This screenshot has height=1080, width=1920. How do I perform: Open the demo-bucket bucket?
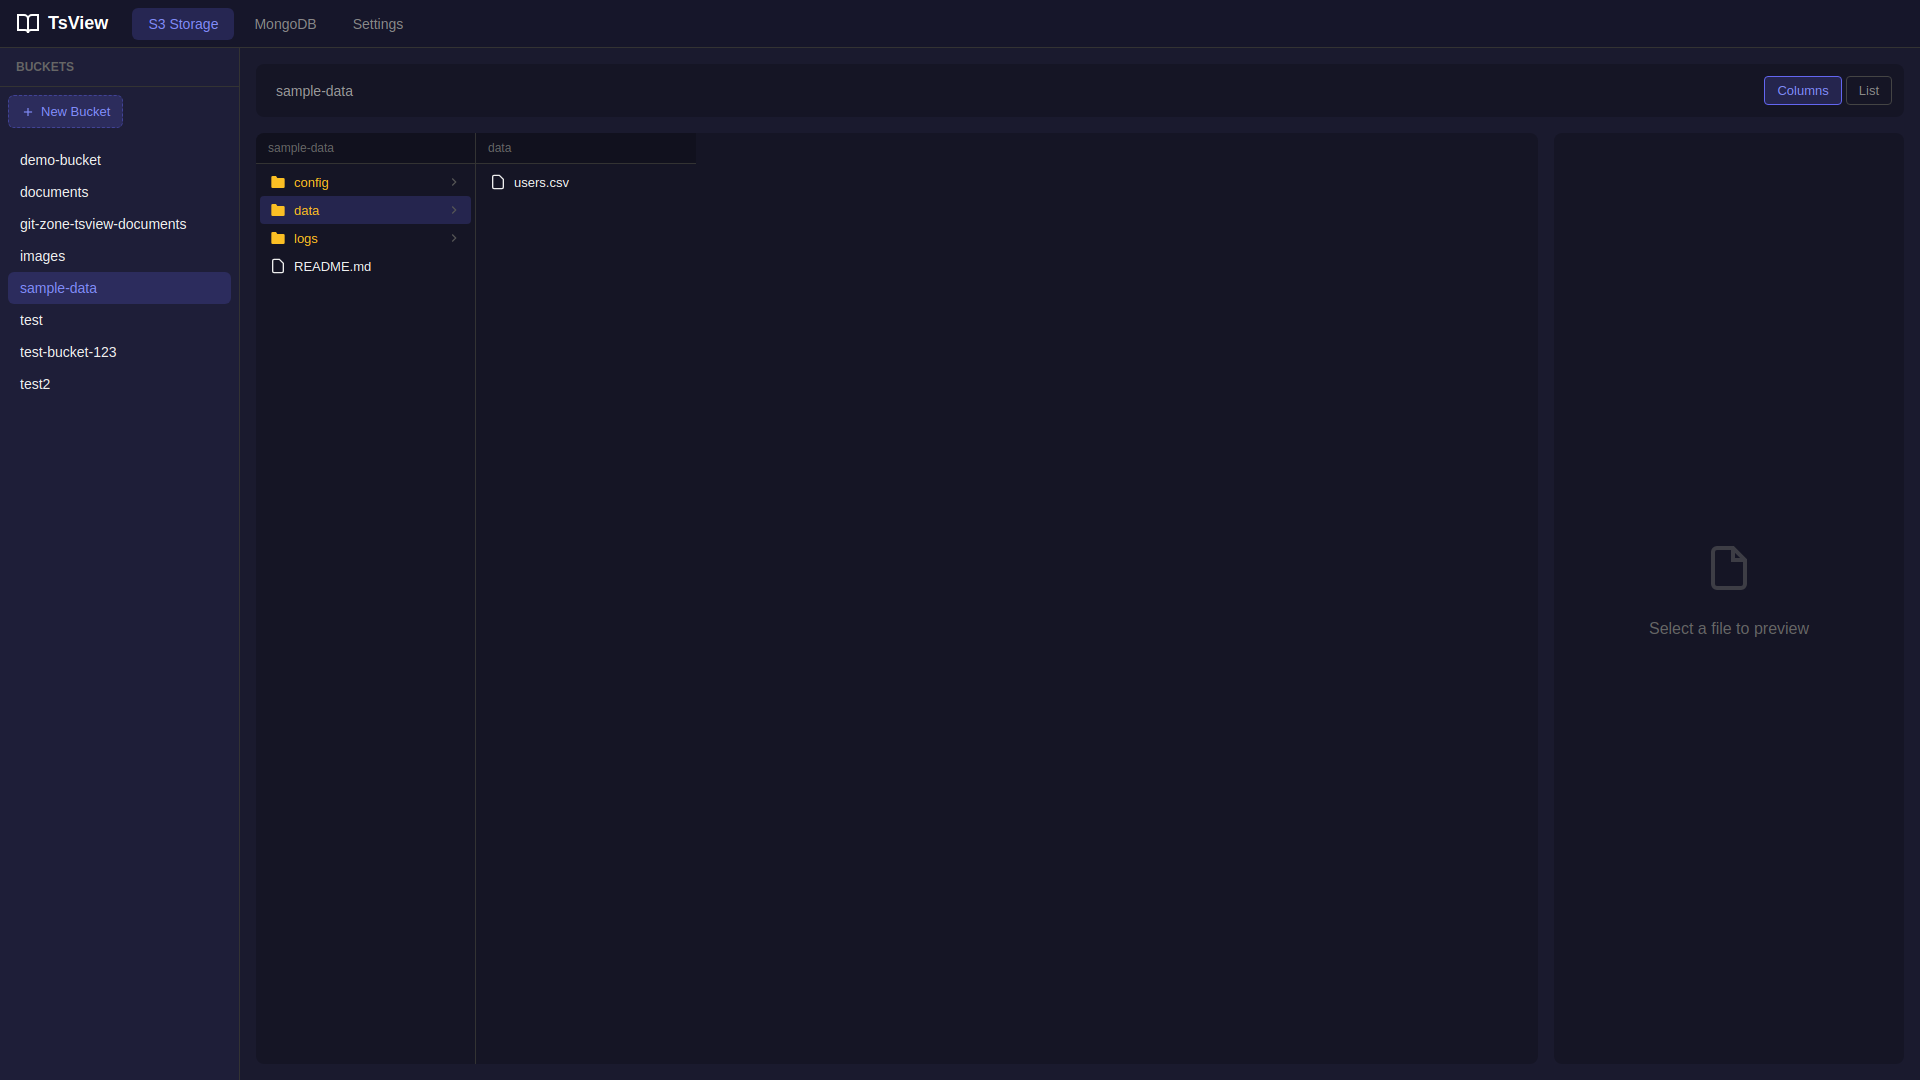pos(60,160)
